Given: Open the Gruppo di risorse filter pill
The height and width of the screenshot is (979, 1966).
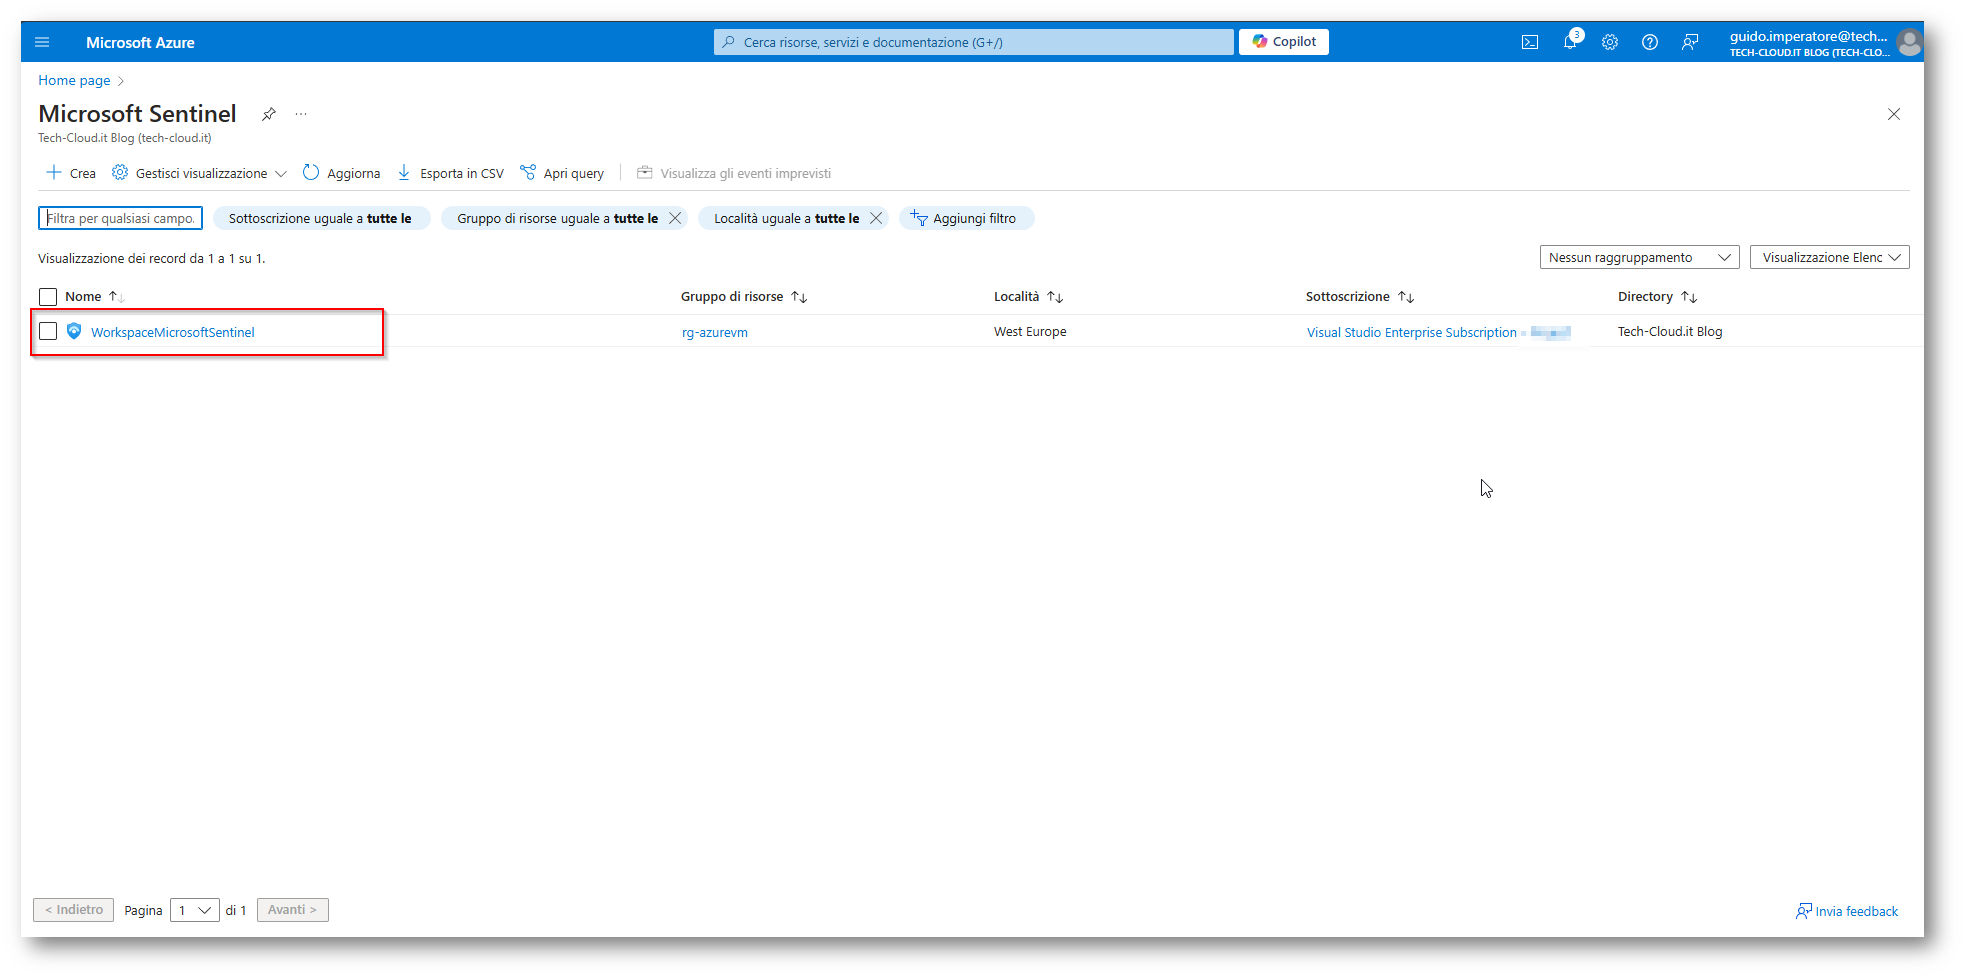Looking at the screenshot, I should (x=557, y=218).
